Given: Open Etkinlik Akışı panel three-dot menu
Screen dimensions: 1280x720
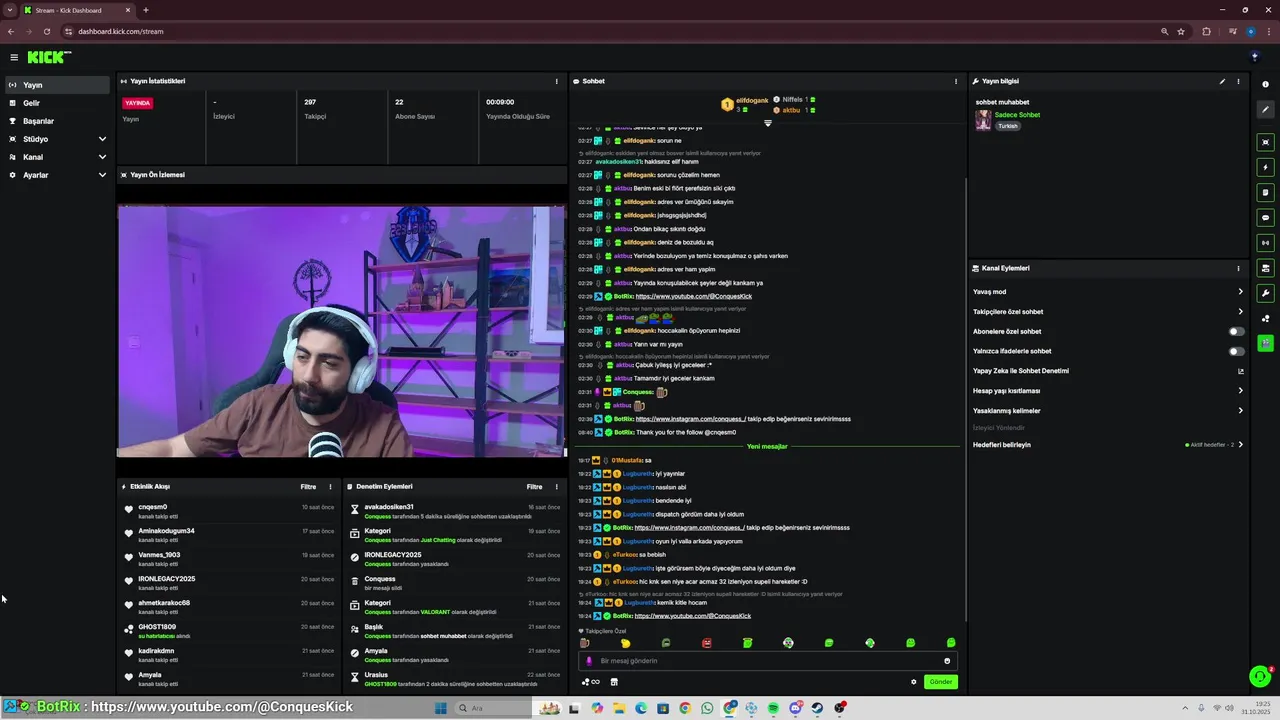Looking at the screenshot, I should tap(331, 487).
